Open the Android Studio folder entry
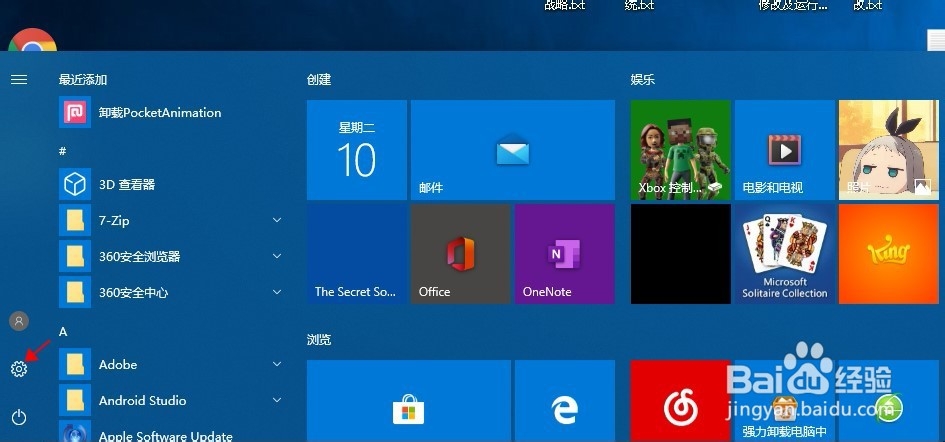Image resolution: width=945 pixels, height=442 pixels. coord(172,400)
